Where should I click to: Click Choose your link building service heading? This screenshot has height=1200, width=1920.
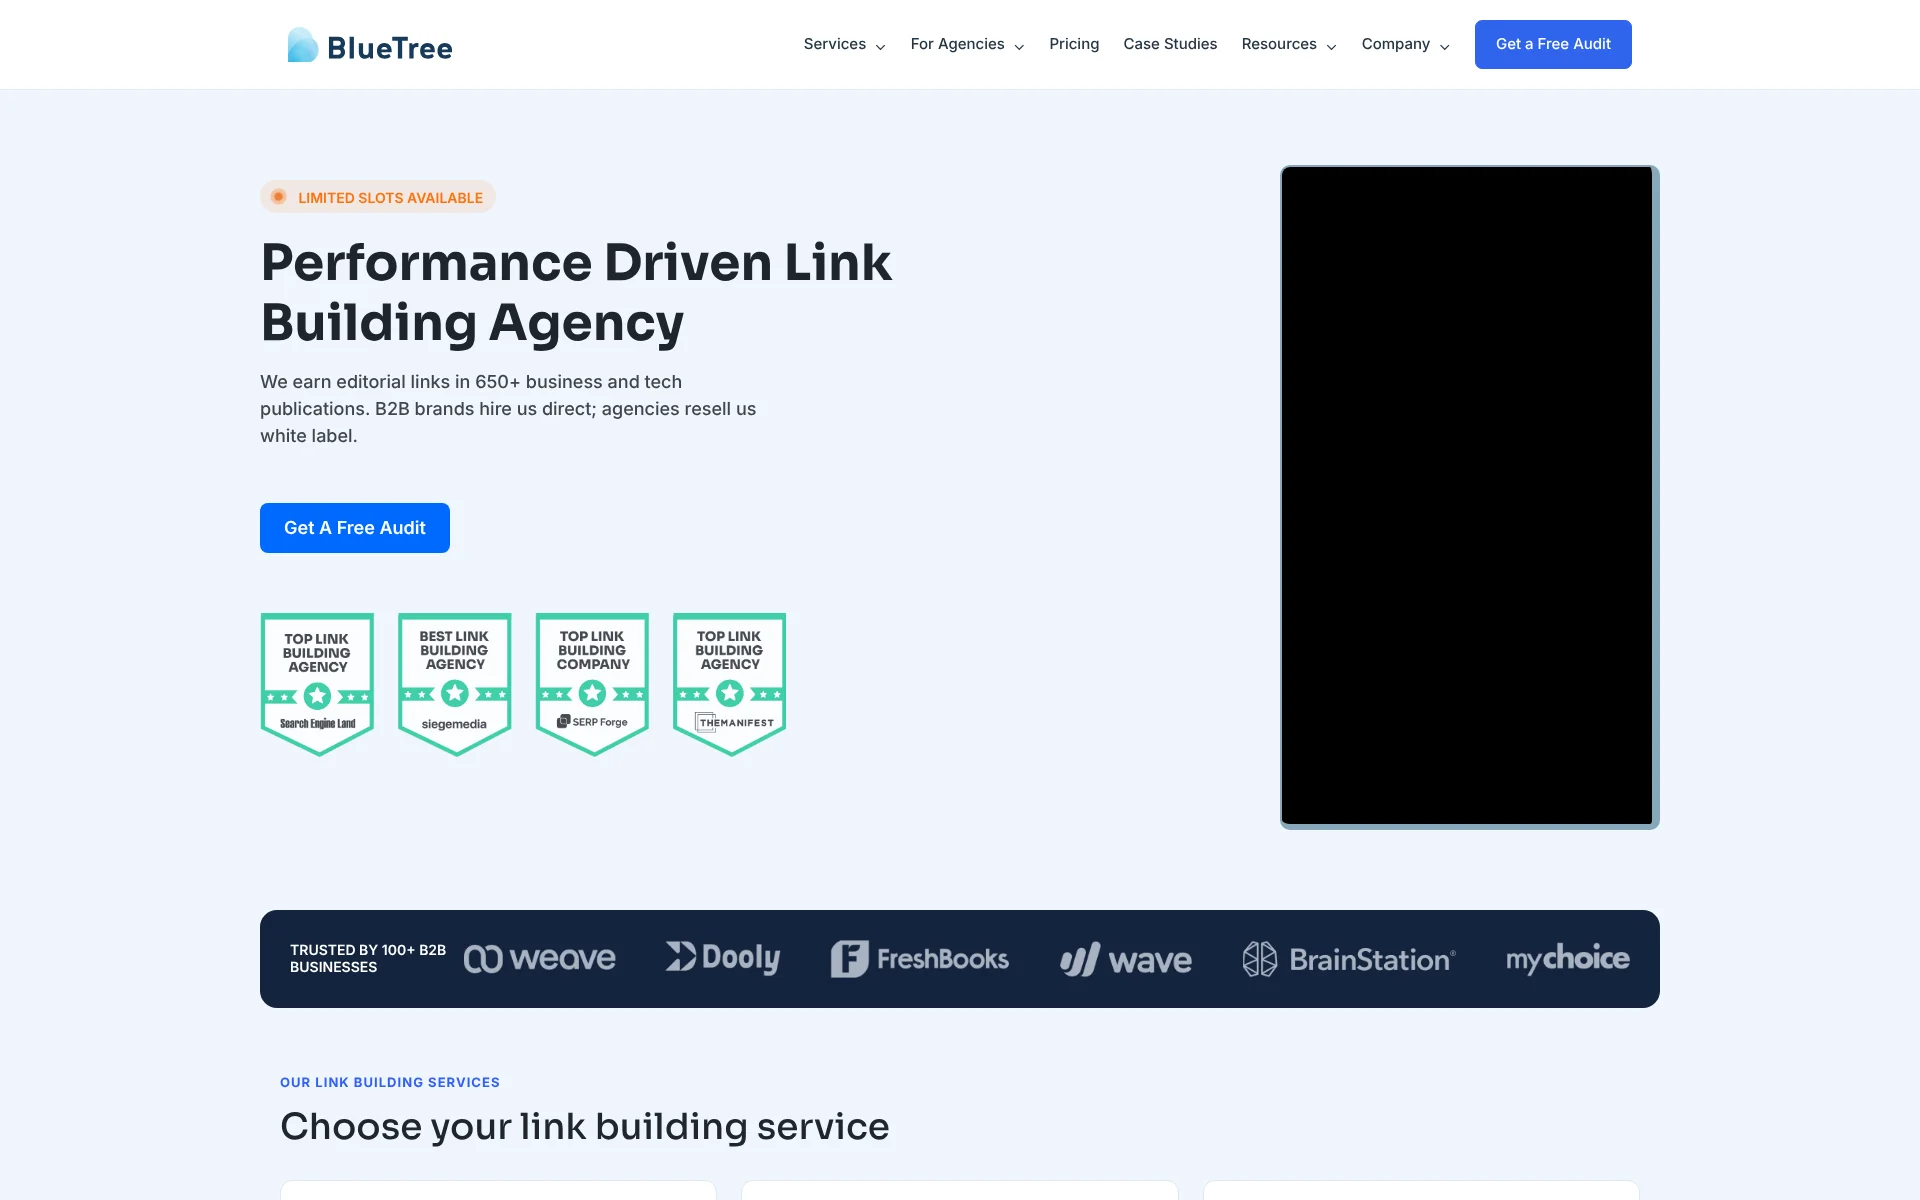click(x=585, y=1126)
